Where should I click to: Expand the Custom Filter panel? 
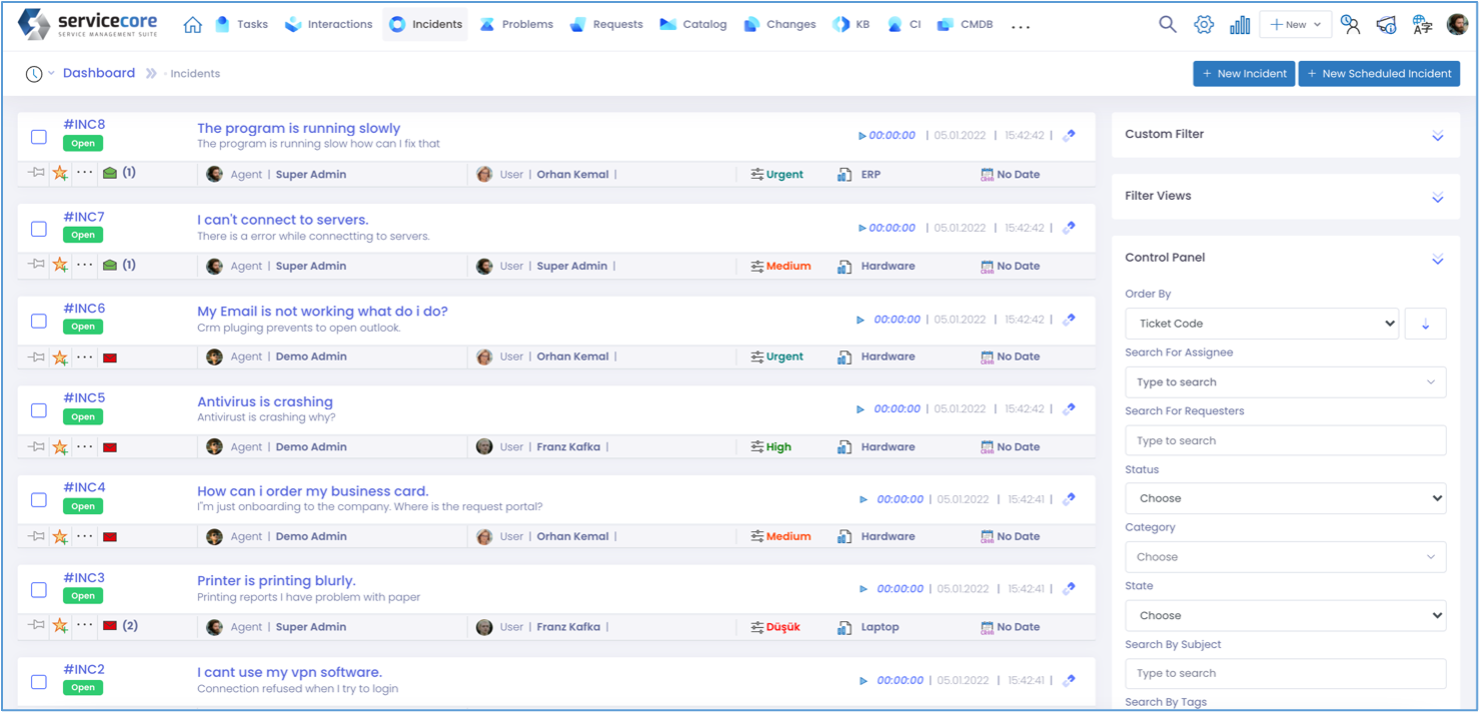1437,135
